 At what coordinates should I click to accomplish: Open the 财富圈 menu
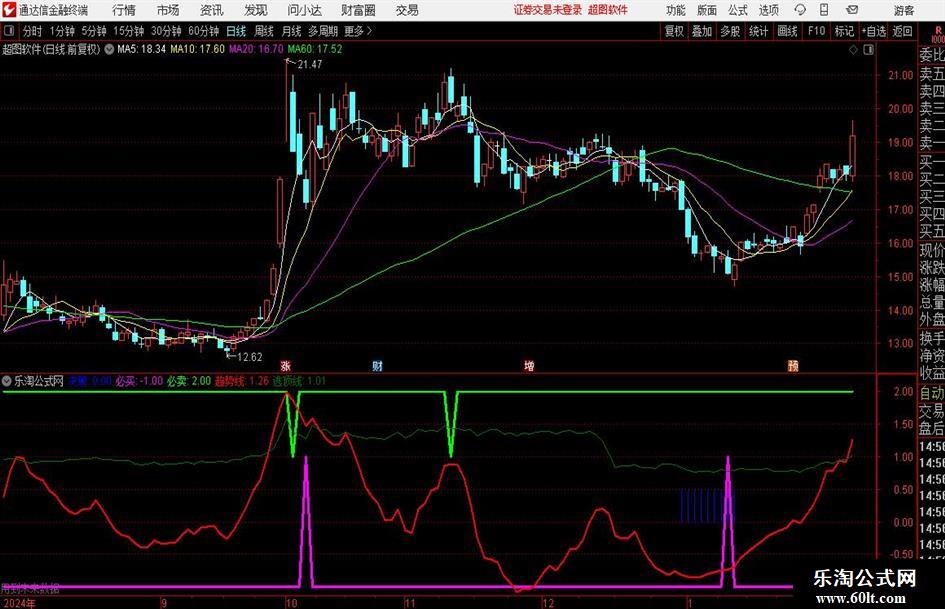tap(358, 10)
